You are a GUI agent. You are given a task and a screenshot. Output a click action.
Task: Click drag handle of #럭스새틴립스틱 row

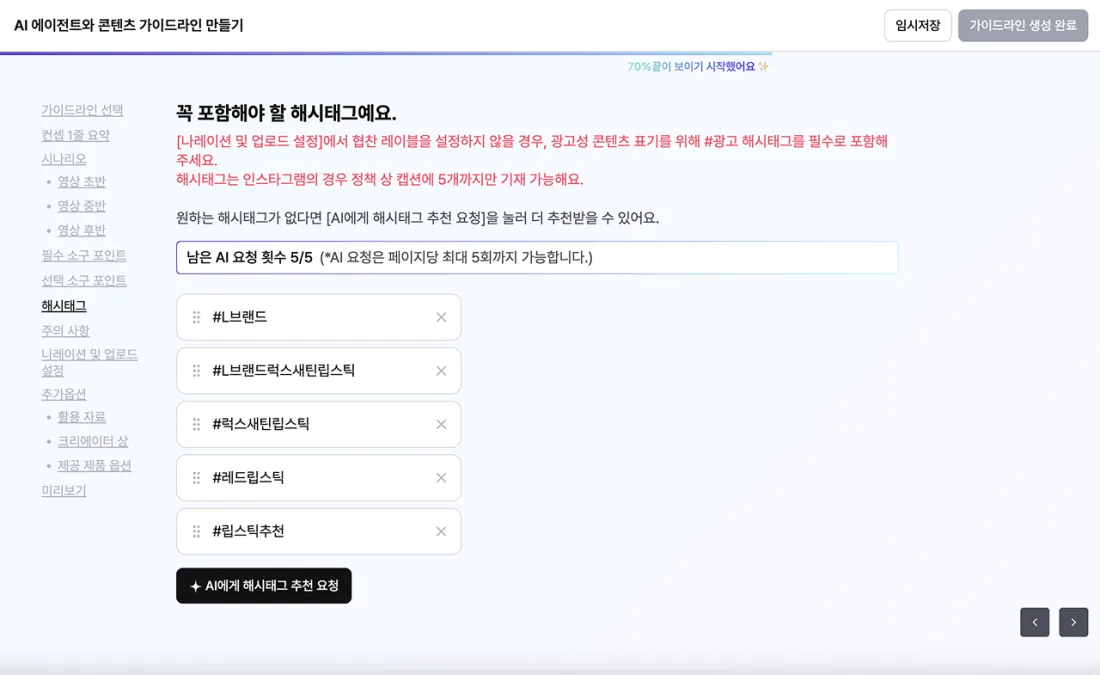196,425
